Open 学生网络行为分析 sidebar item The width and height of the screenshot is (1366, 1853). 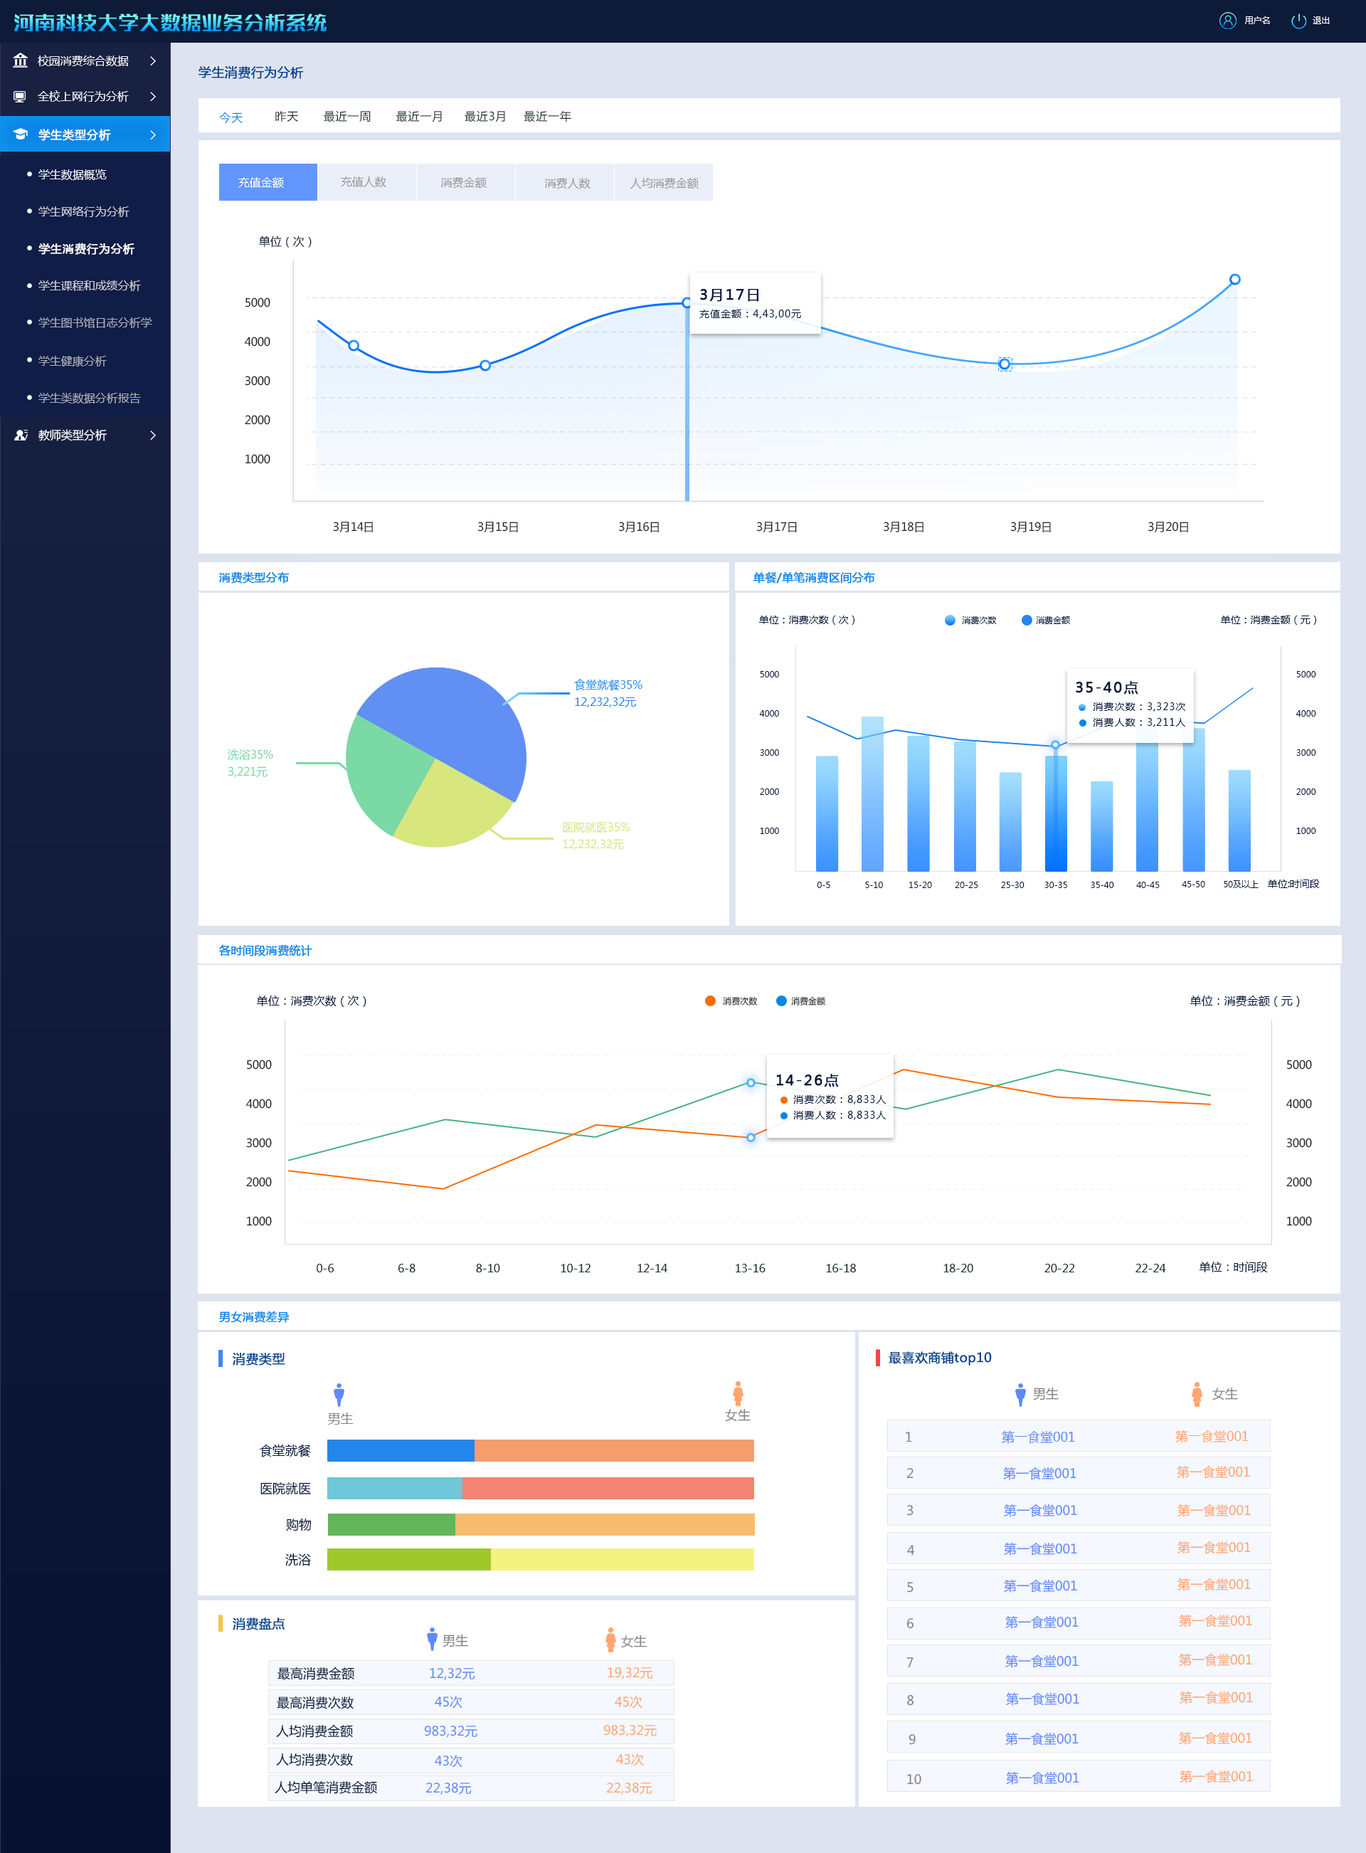pos(84,212)
